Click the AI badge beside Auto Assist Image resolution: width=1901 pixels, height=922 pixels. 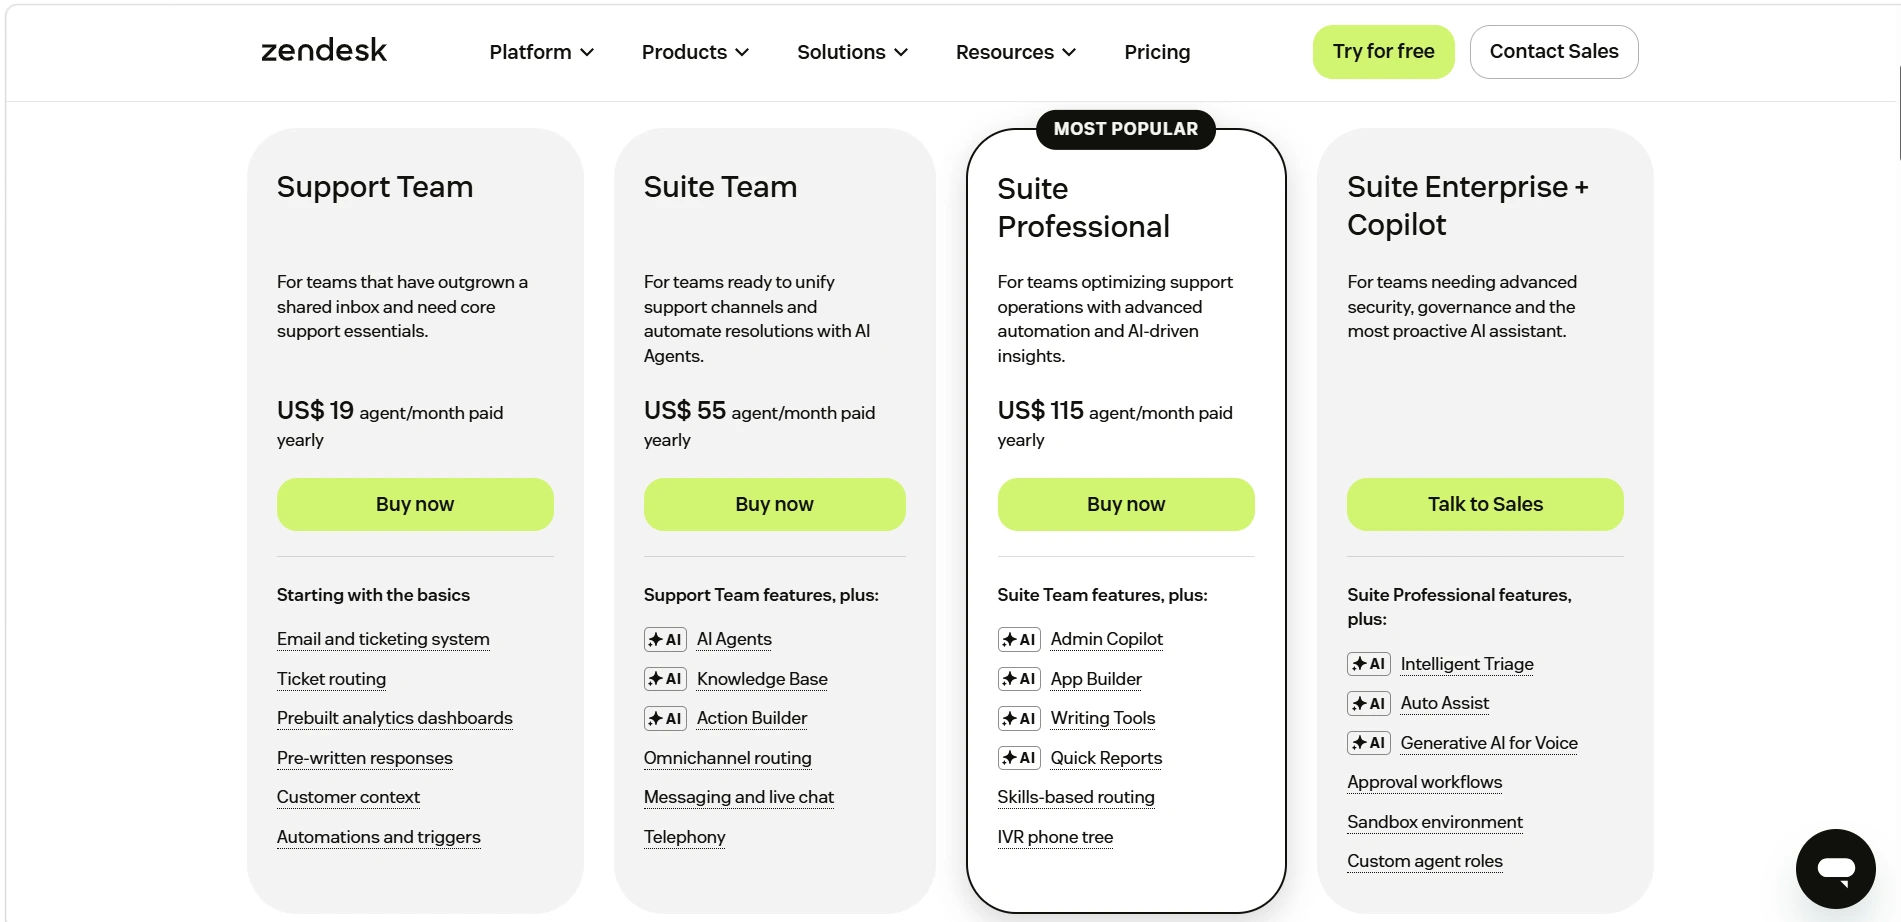pyautogui.click(x=1369, y=704)
